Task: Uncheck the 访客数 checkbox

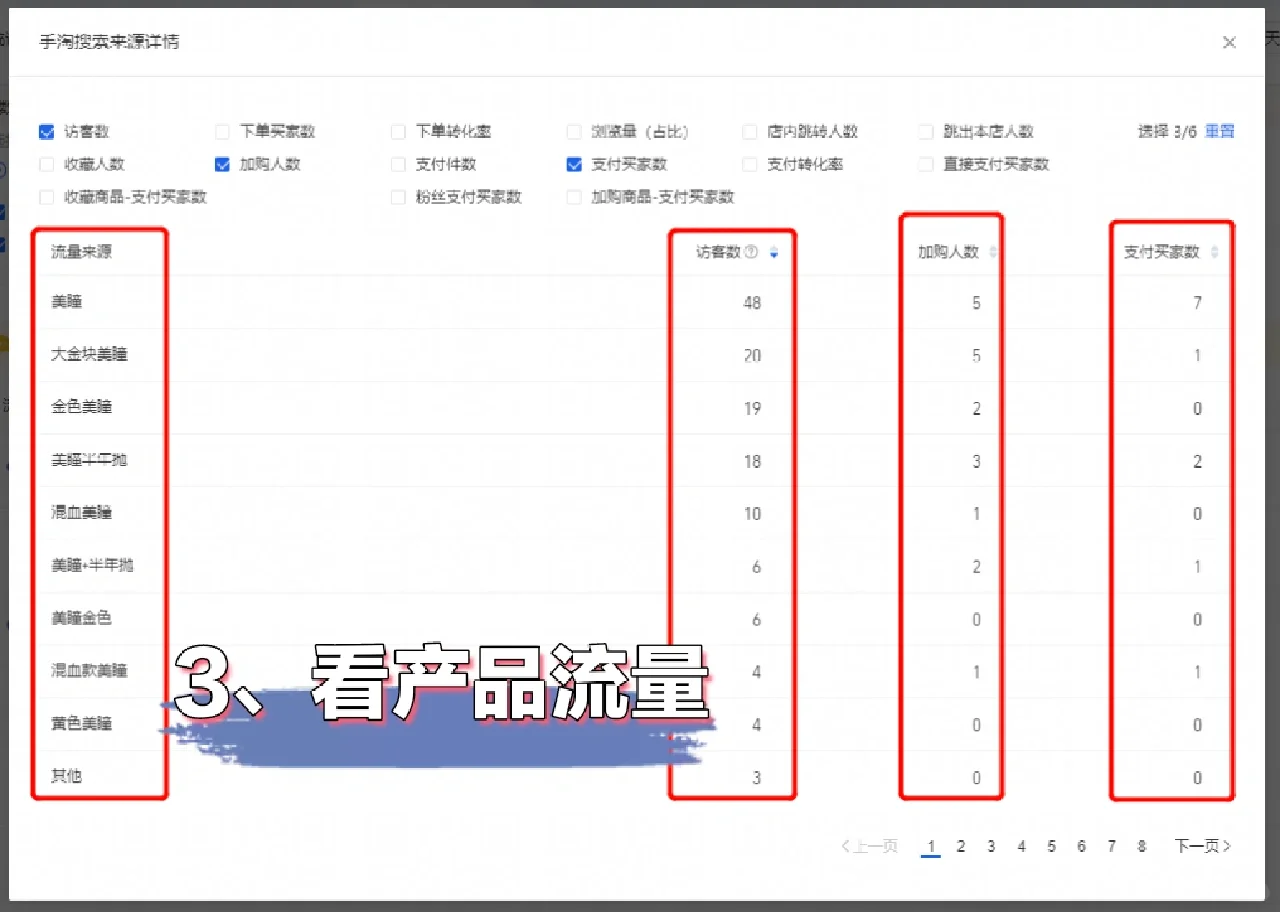Action: tap(47, 132)
